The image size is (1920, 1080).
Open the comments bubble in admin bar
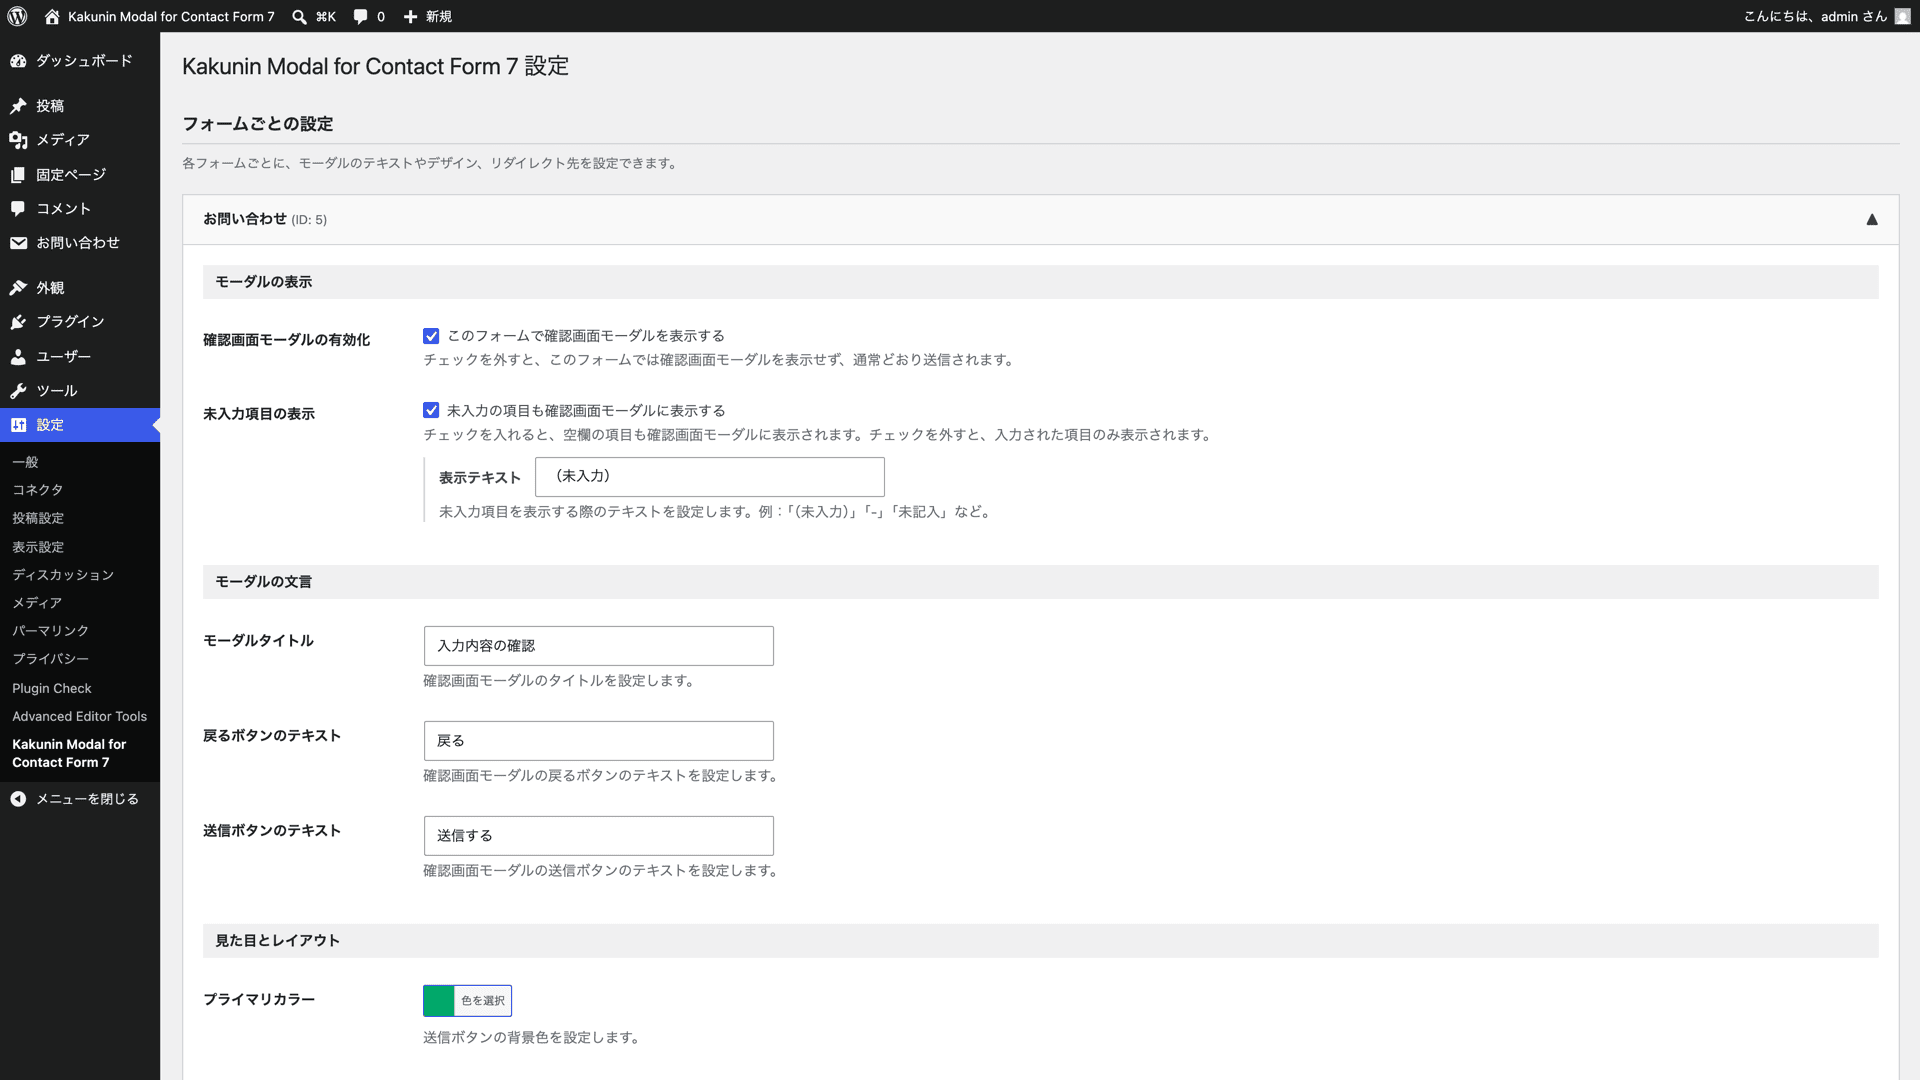click(360, 16)
